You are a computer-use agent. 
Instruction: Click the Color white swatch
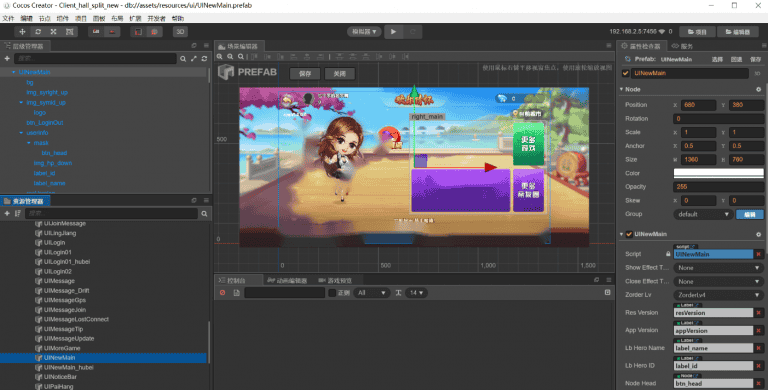tap(719, 173)
